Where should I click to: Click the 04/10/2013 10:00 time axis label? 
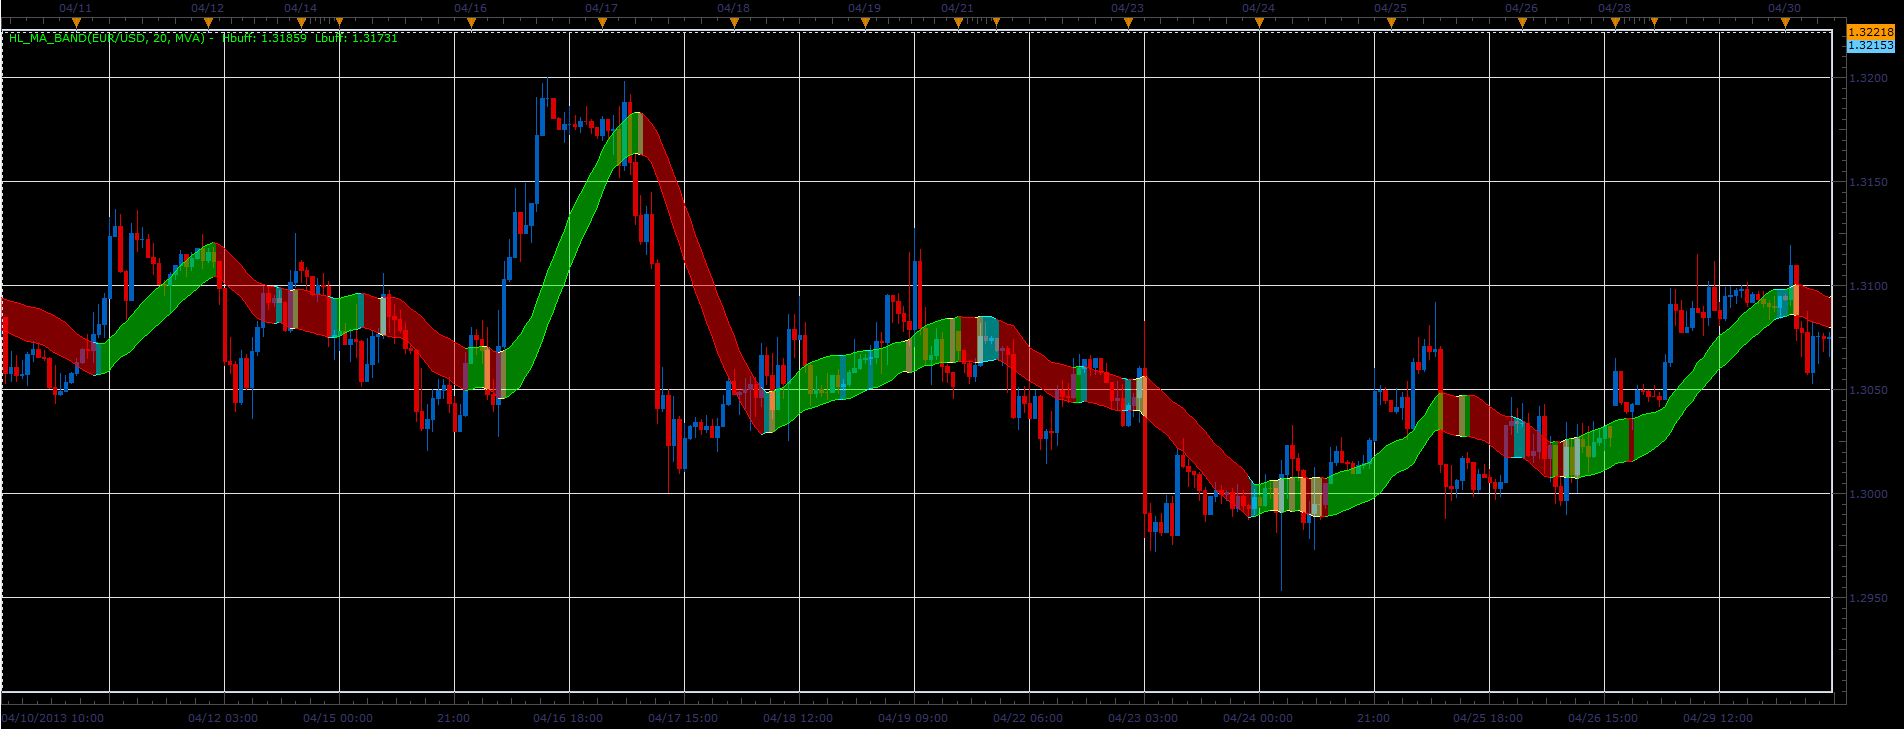click(x=53, y=718)
